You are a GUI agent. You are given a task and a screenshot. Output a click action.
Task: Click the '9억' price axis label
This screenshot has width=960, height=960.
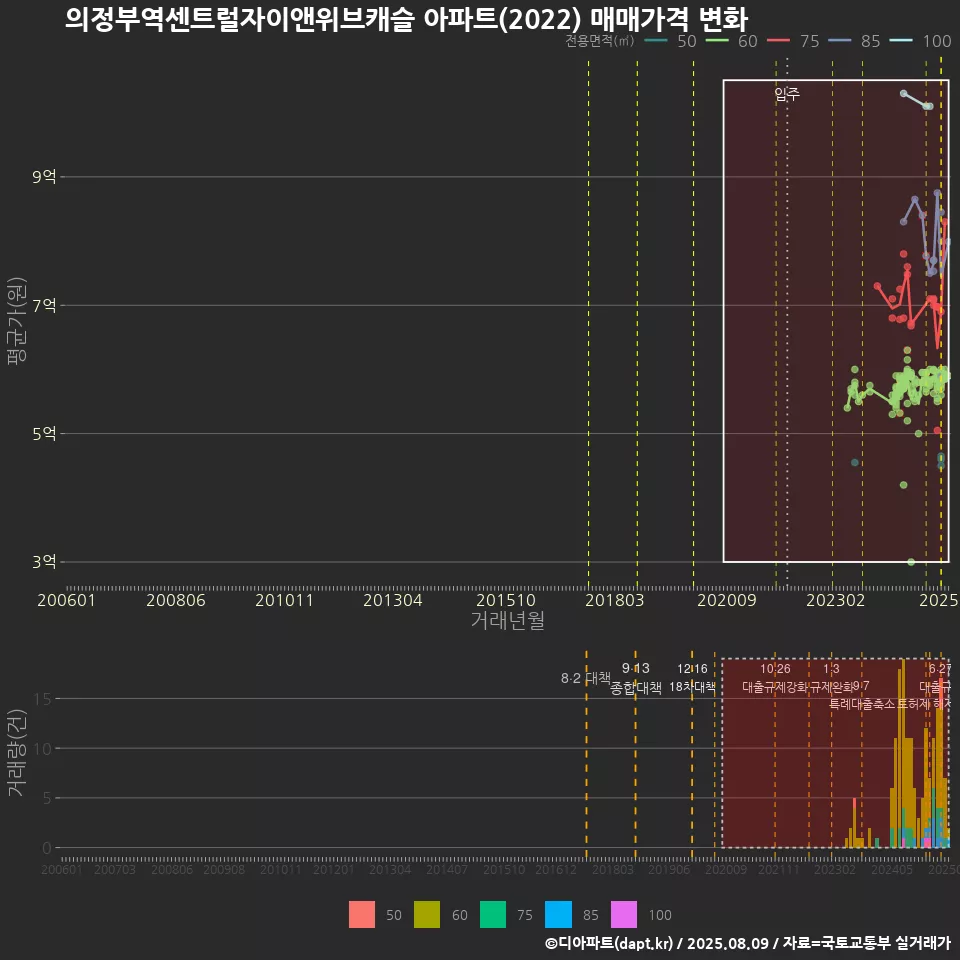(x=44, y=177)
